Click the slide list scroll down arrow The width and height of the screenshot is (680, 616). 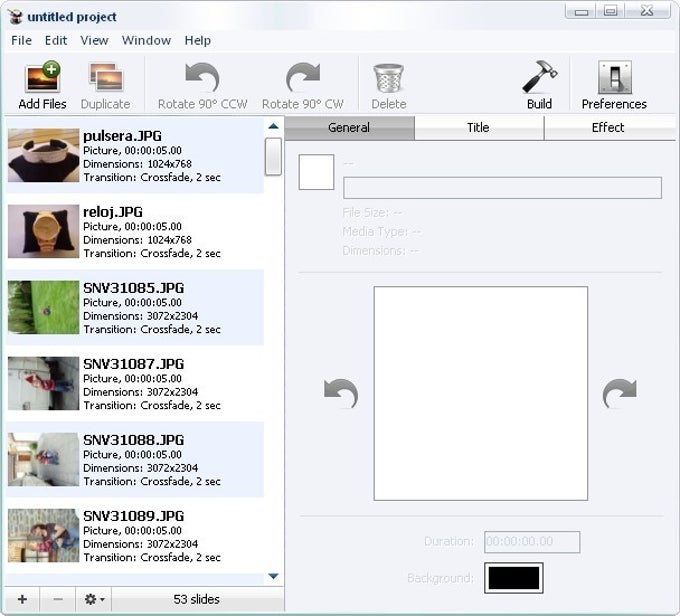(273, 576)
